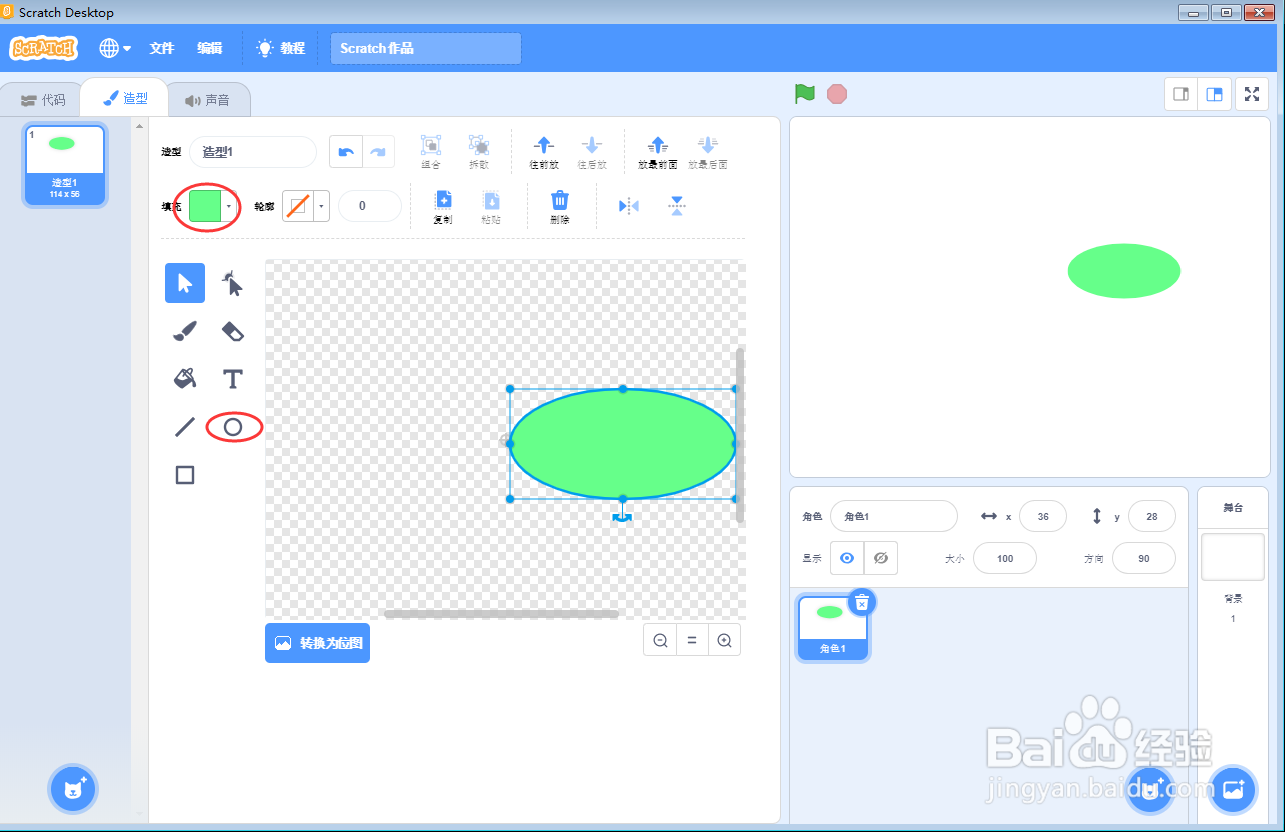Click the green flag to run
The width and height of the screenshot is (1285, 832).
point(805,94)
